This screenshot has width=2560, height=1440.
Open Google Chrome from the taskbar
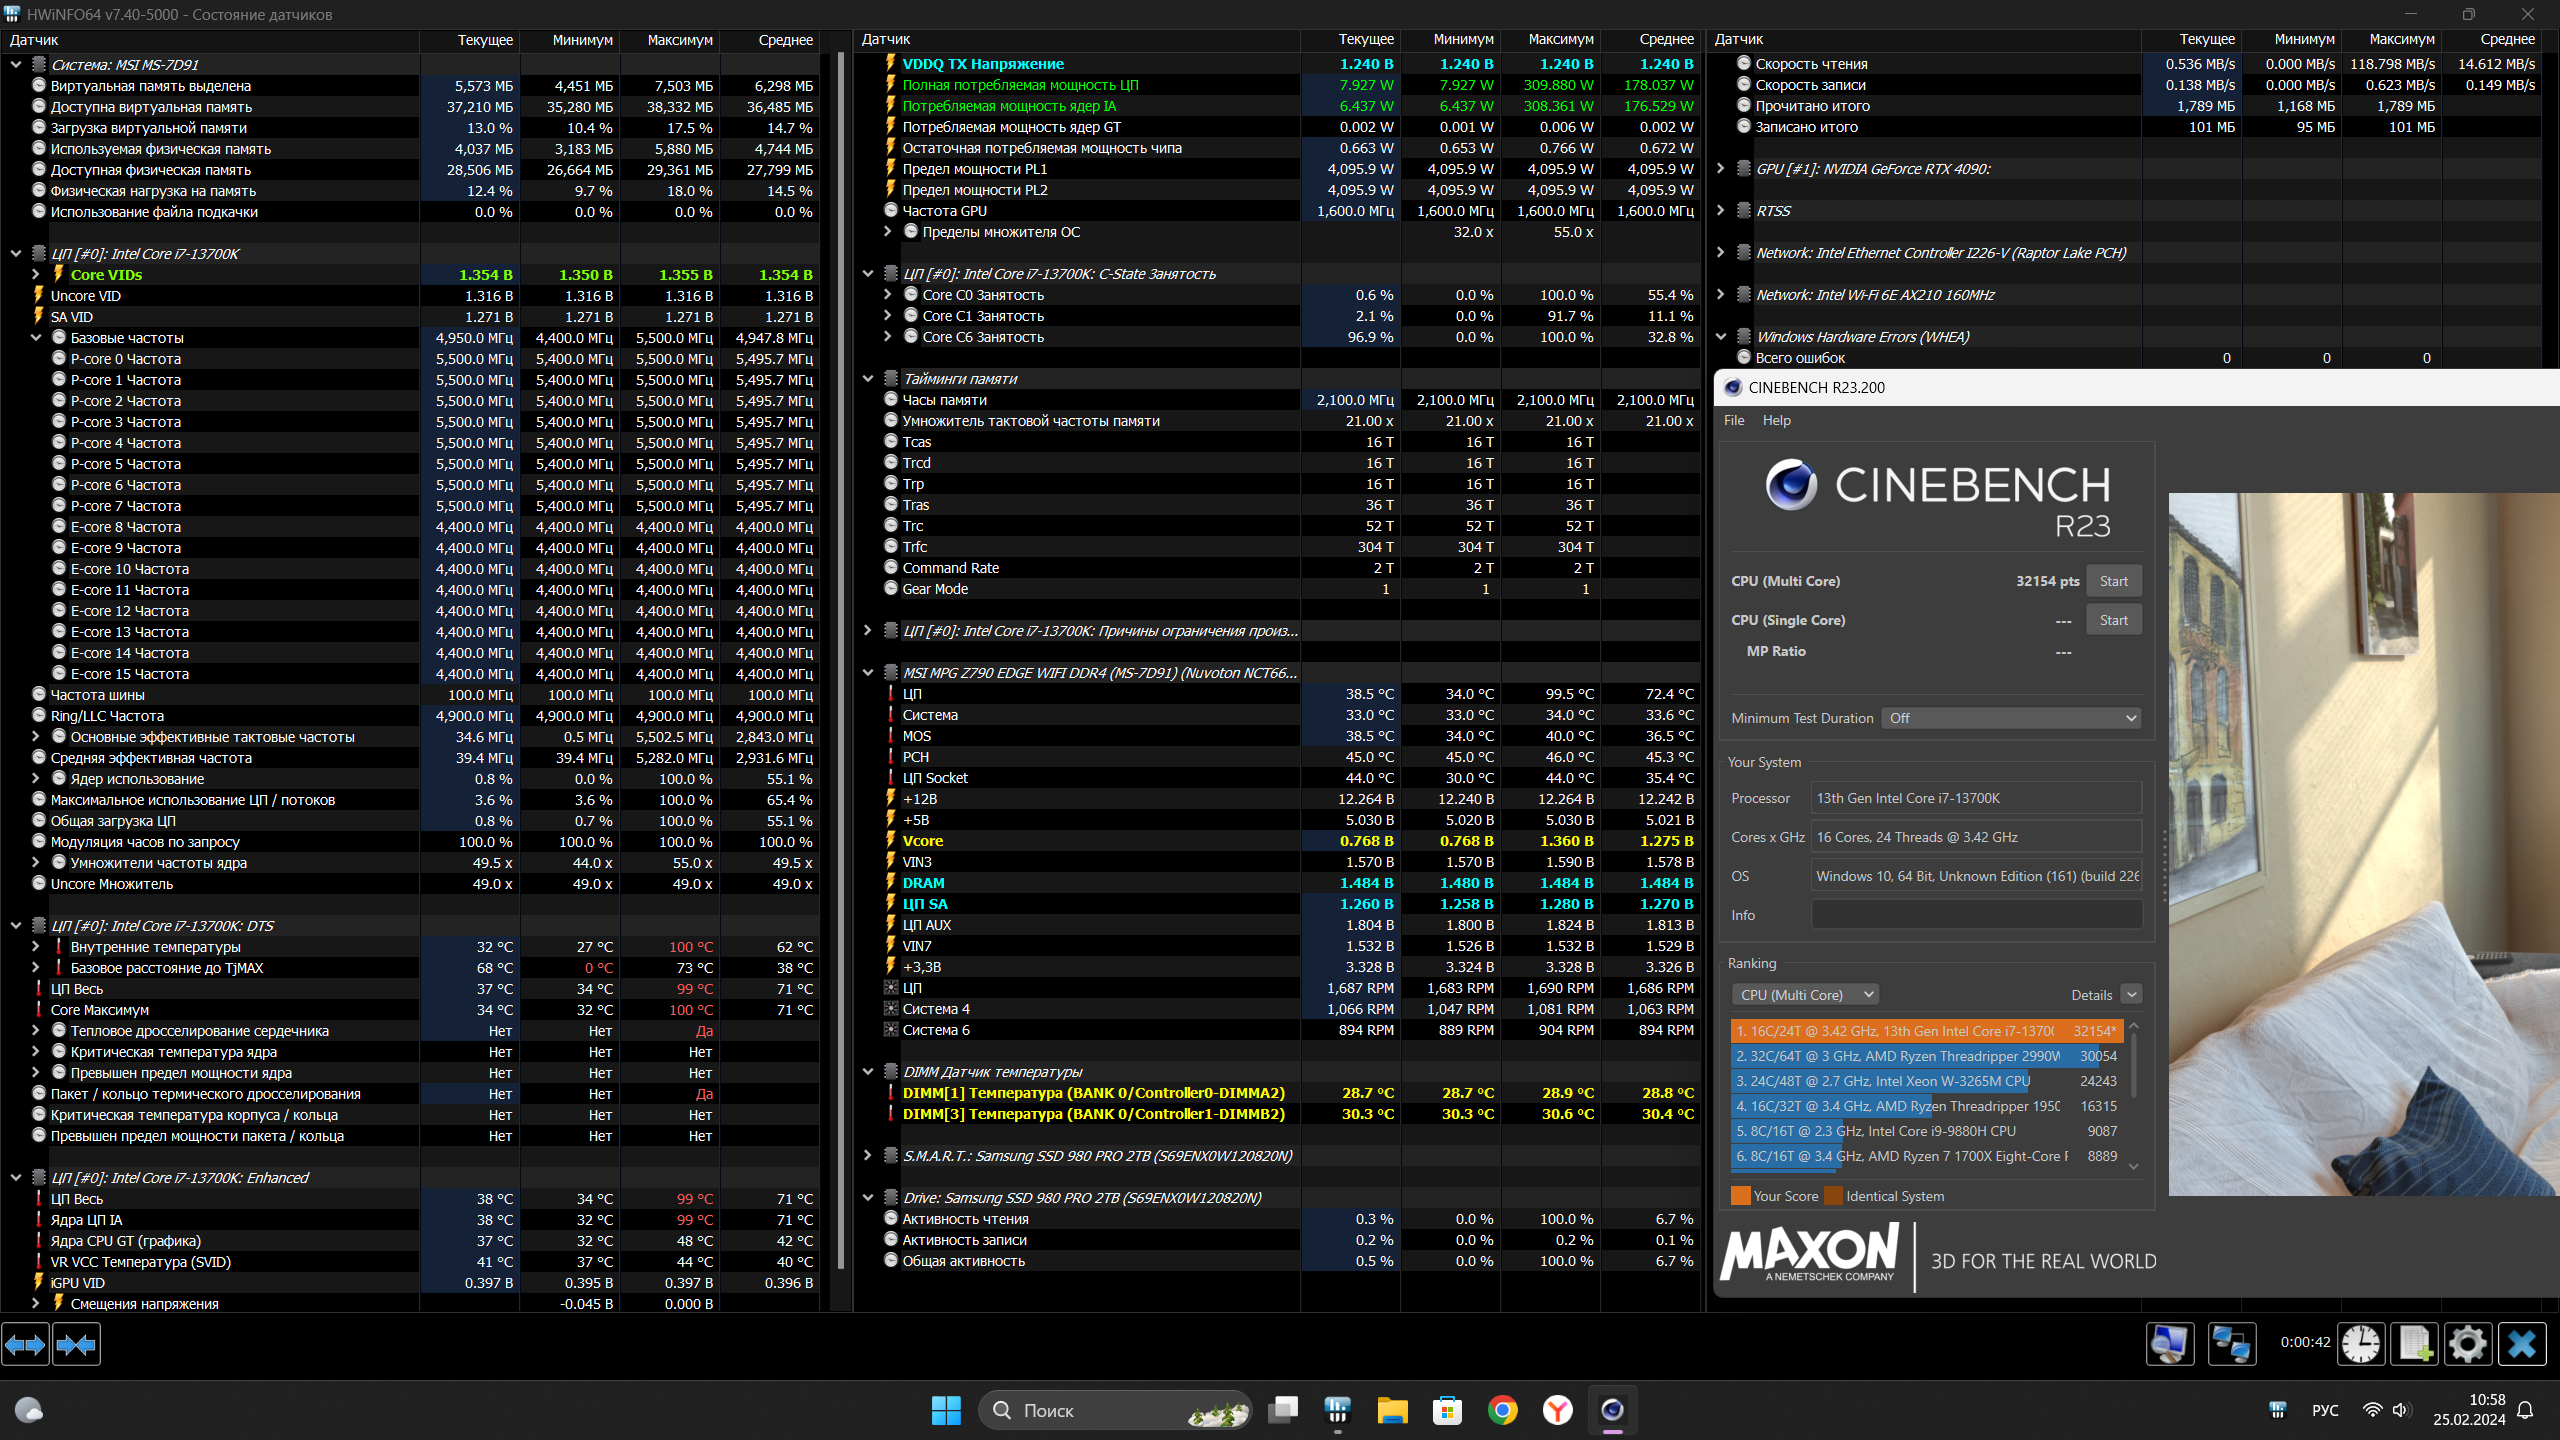click(1502, 1410)
